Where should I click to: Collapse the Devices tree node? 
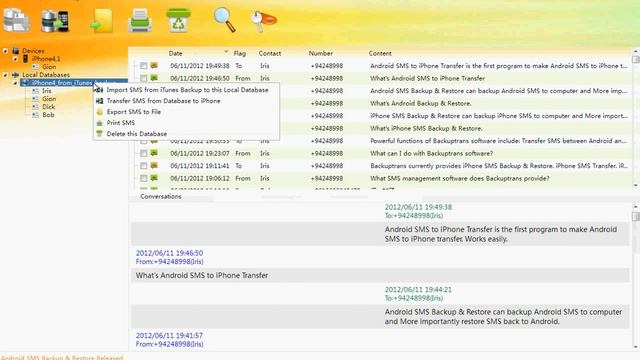[5, 51]
